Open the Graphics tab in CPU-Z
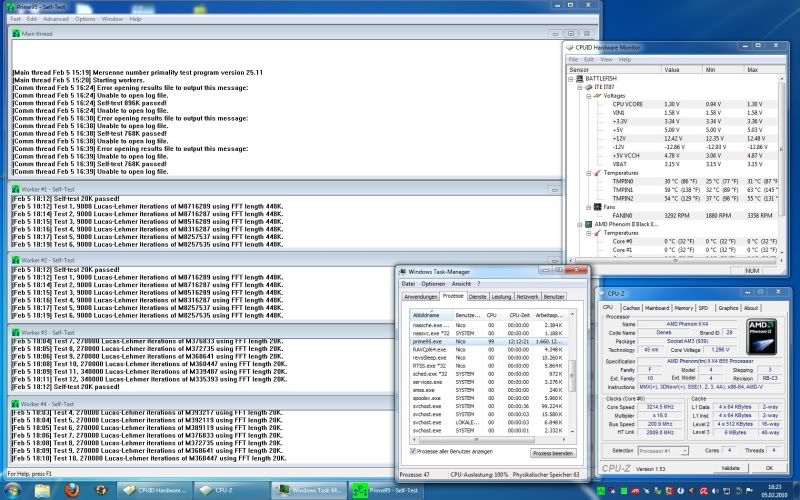The width and height of the screenshot is (800, 500). pyautogui.click(x=728, y=308)
